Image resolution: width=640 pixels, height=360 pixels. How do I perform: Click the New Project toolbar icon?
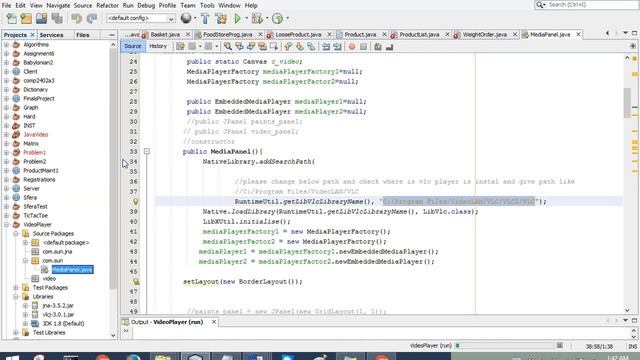click(26, 18)
